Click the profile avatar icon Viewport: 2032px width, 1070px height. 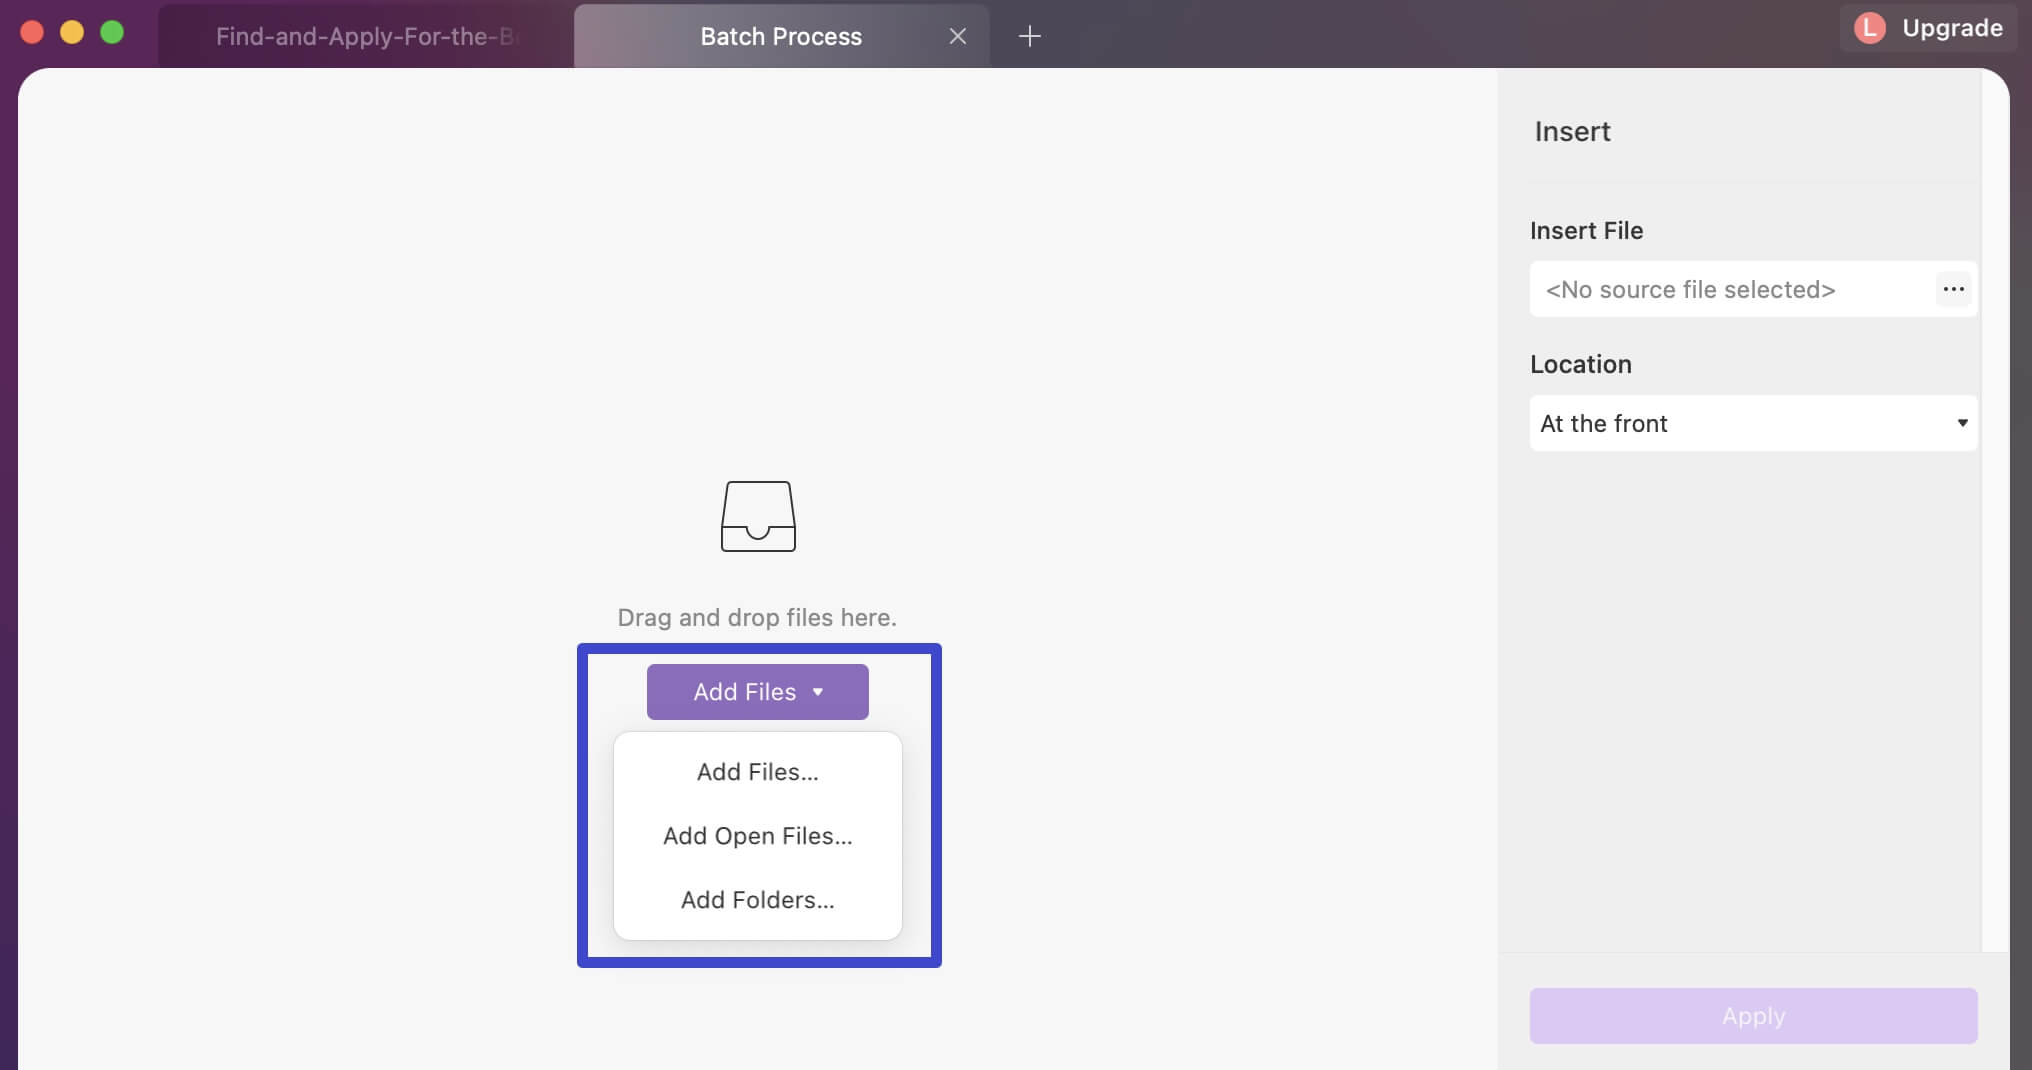coord(1868,28)
